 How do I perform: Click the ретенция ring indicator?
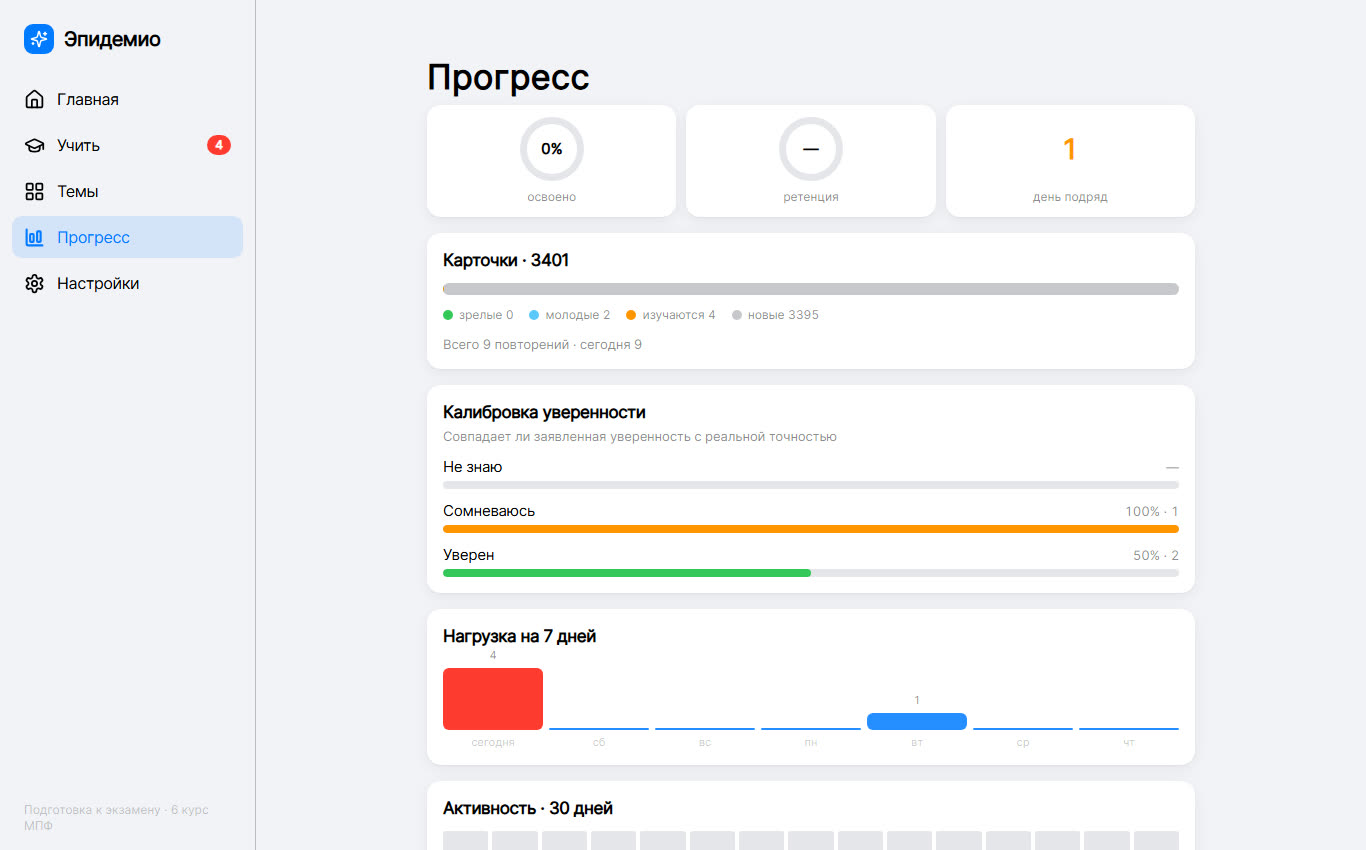tap(811, 149)
